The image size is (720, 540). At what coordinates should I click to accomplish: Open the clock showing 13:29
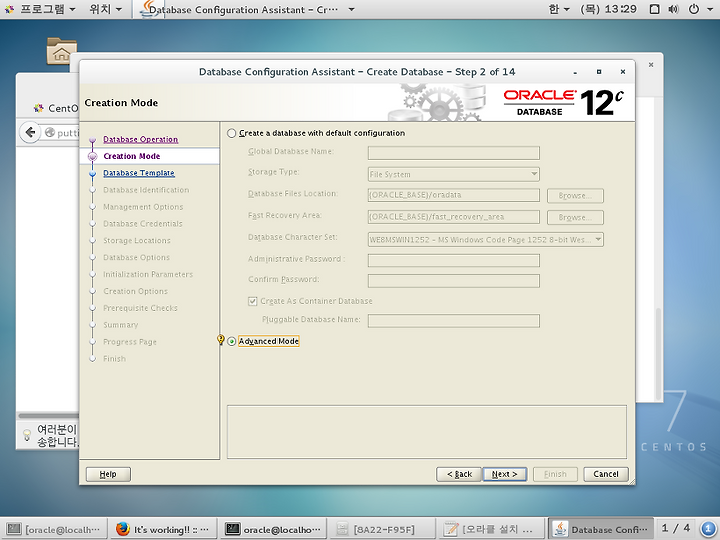608,9
